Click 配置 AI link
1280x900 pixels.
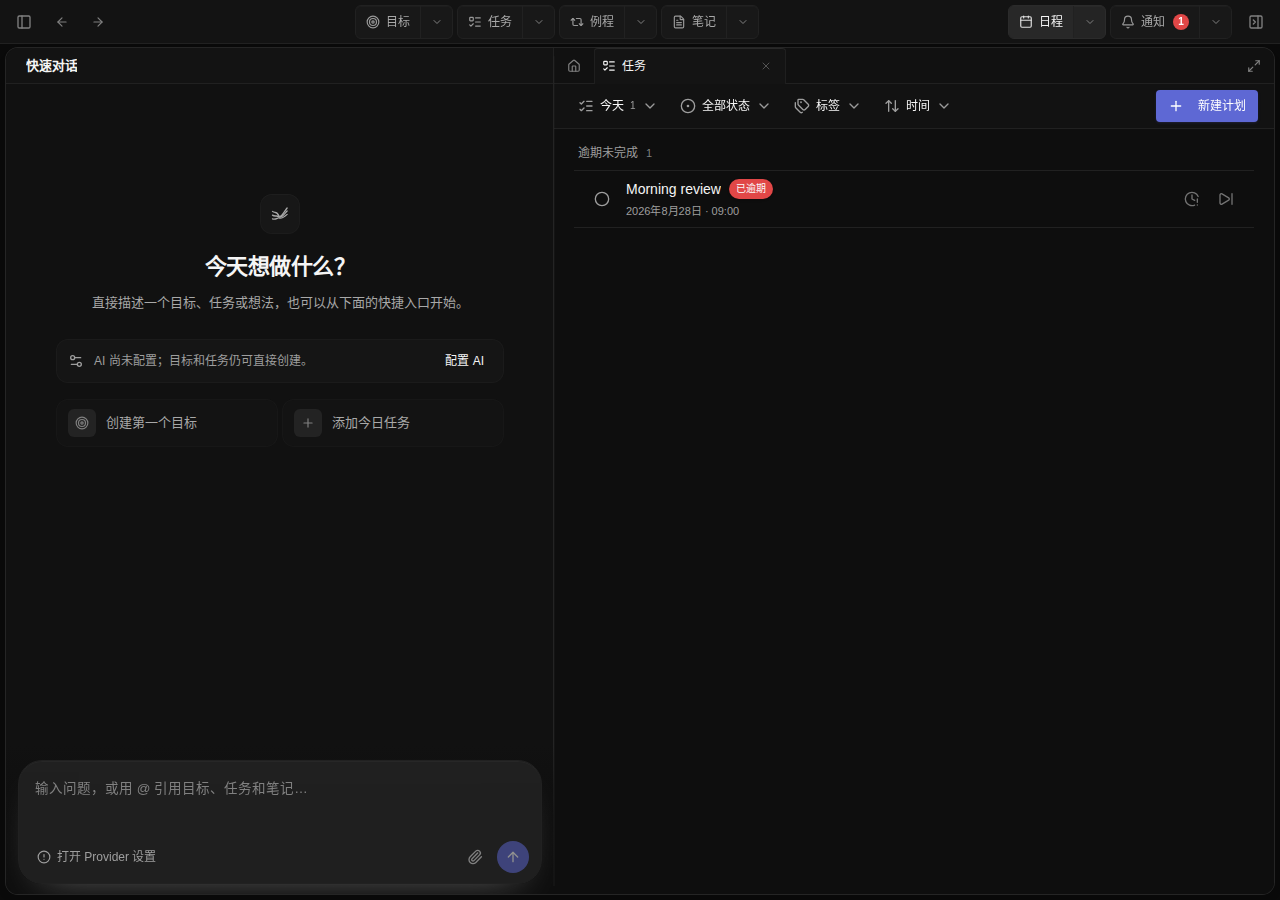(464, 361)
